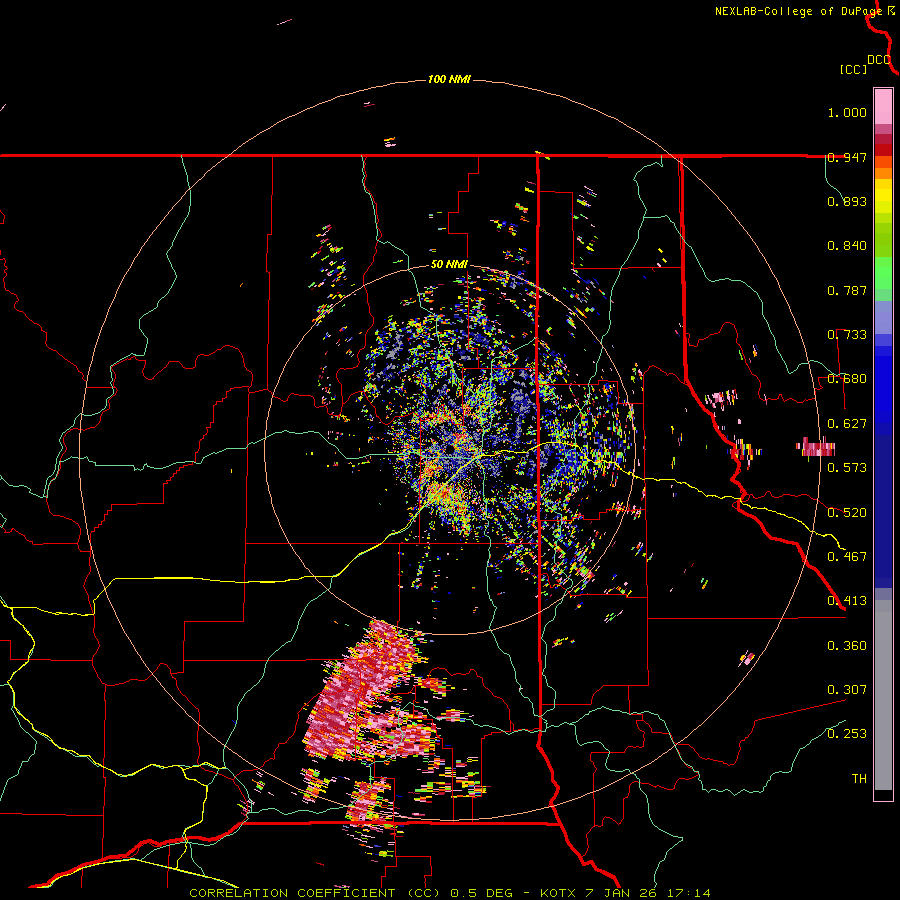
Task: Click the 0.360 legend value
Action: [x=847, y=646]
